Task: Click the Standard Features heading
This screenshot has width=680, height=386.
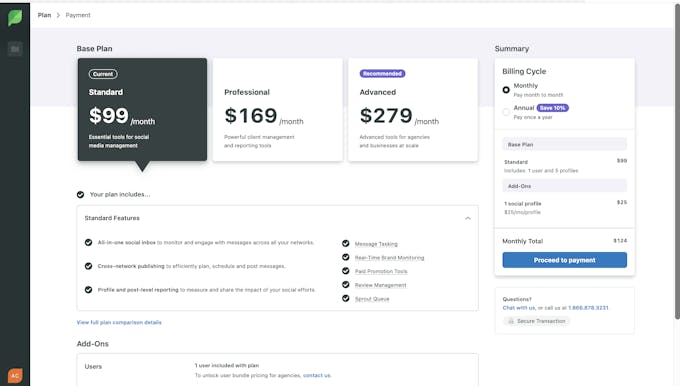Action: 112,218
